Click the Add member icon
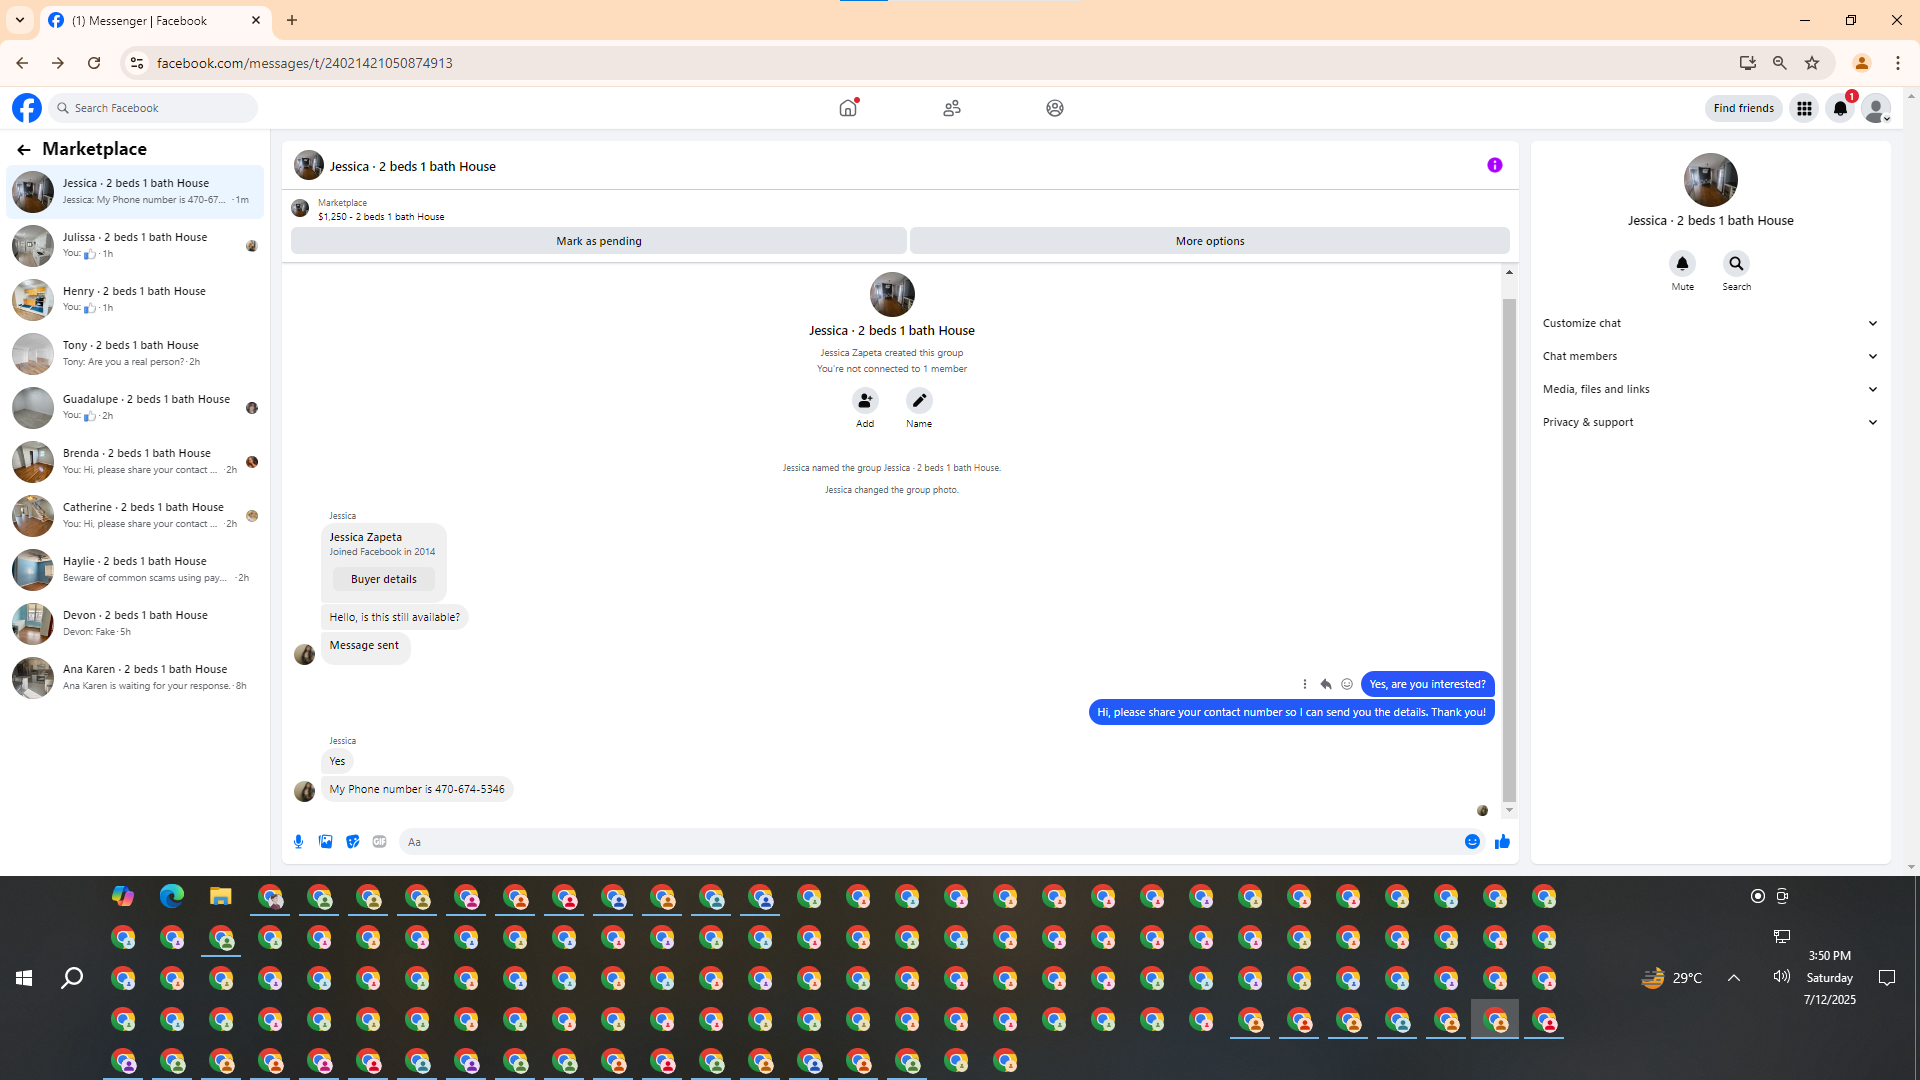Screen dimensions: 1920x1080 865,401
